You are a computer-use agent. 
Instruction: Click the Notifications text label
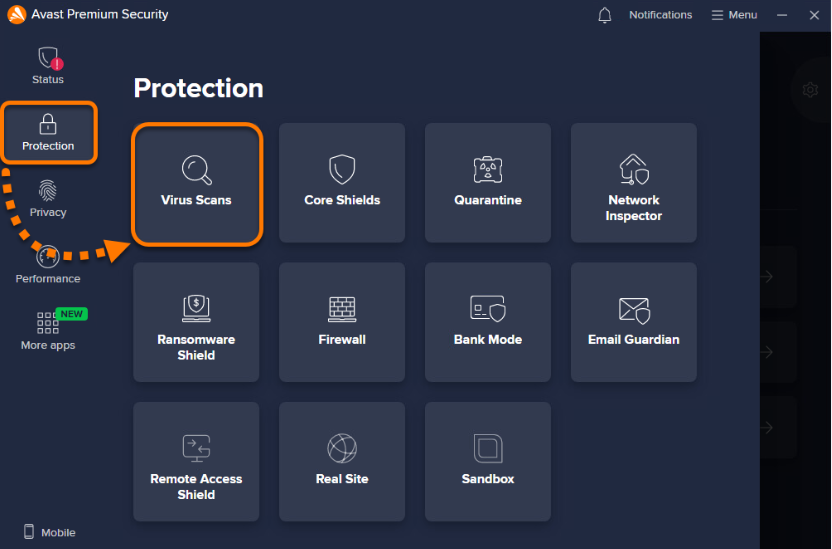click(x=661, y=15)
